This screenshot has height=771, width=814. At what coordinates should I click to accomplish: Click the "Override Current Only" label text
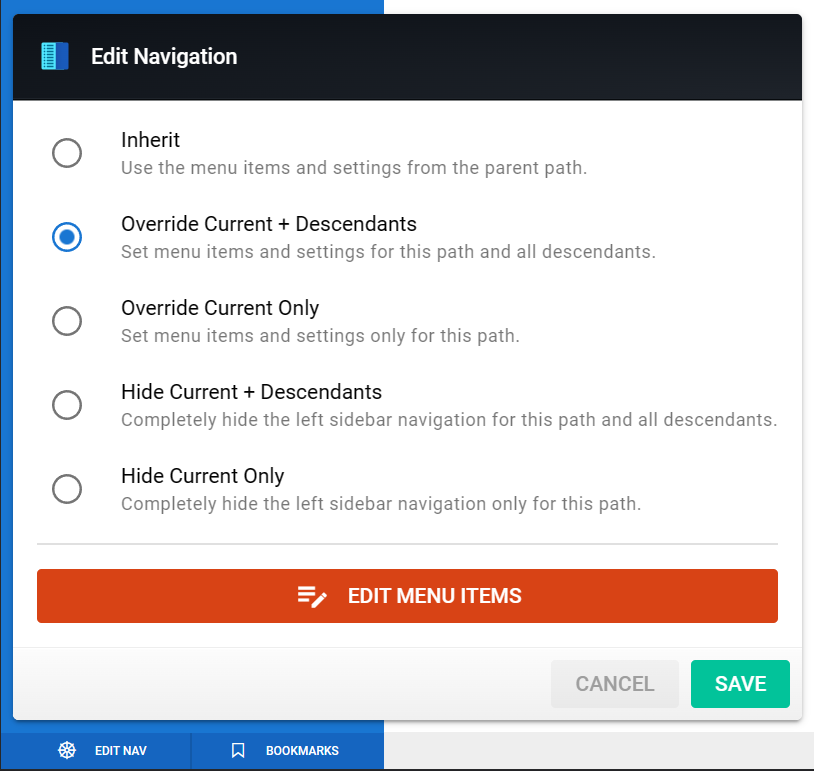point(220,308)
